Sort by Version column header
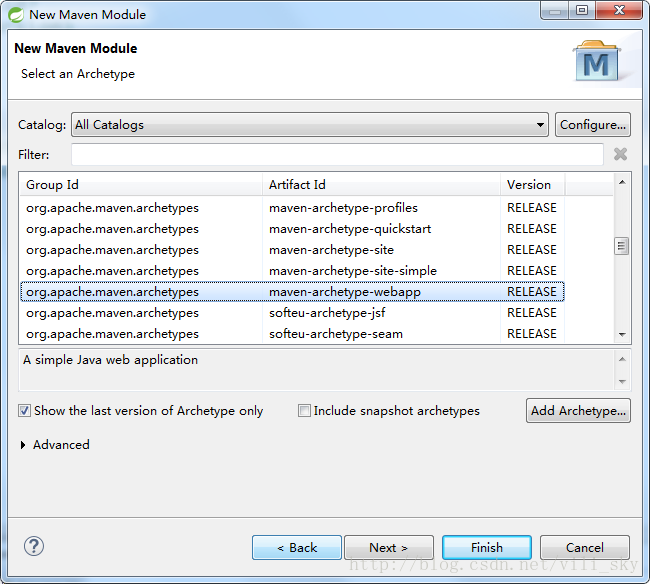The width and height of the screenshot is (650, 584). pos(533,185)
